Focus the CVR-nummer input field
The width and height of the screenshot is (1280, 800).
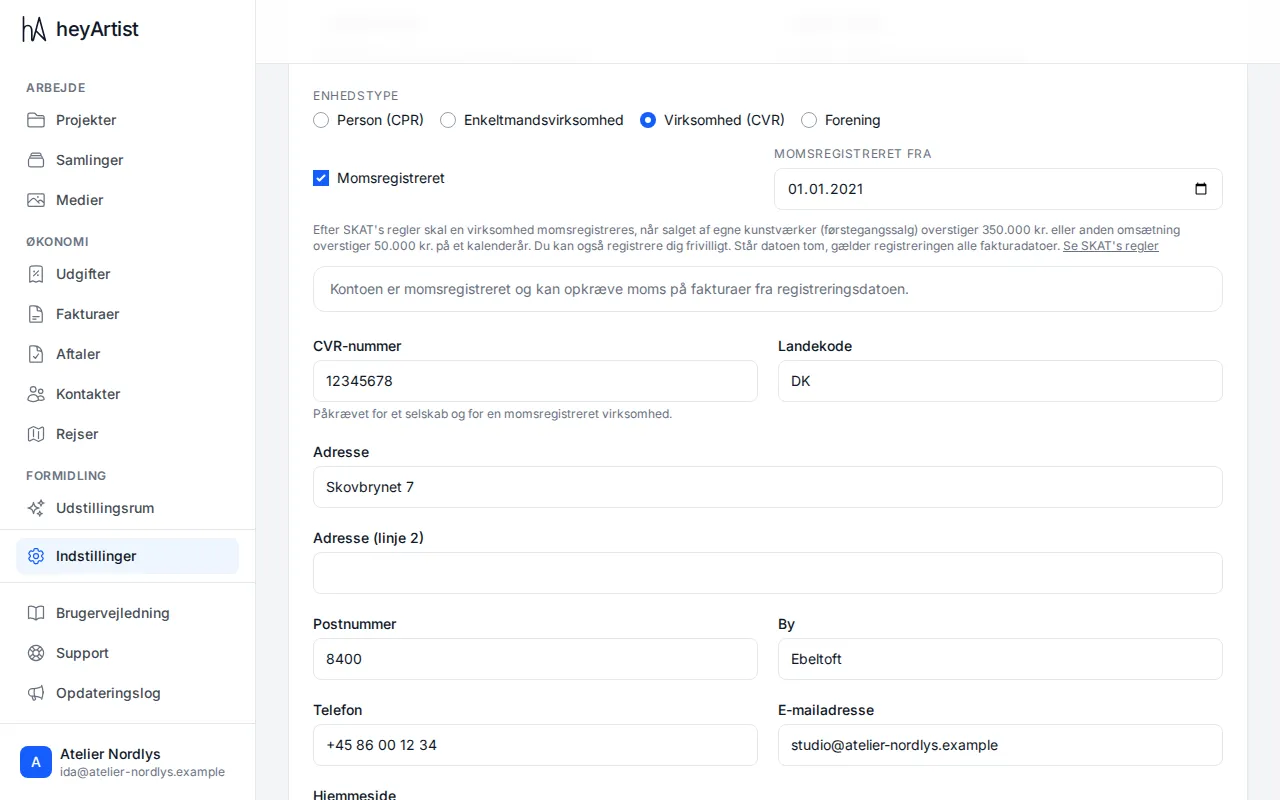click(535, 381)
